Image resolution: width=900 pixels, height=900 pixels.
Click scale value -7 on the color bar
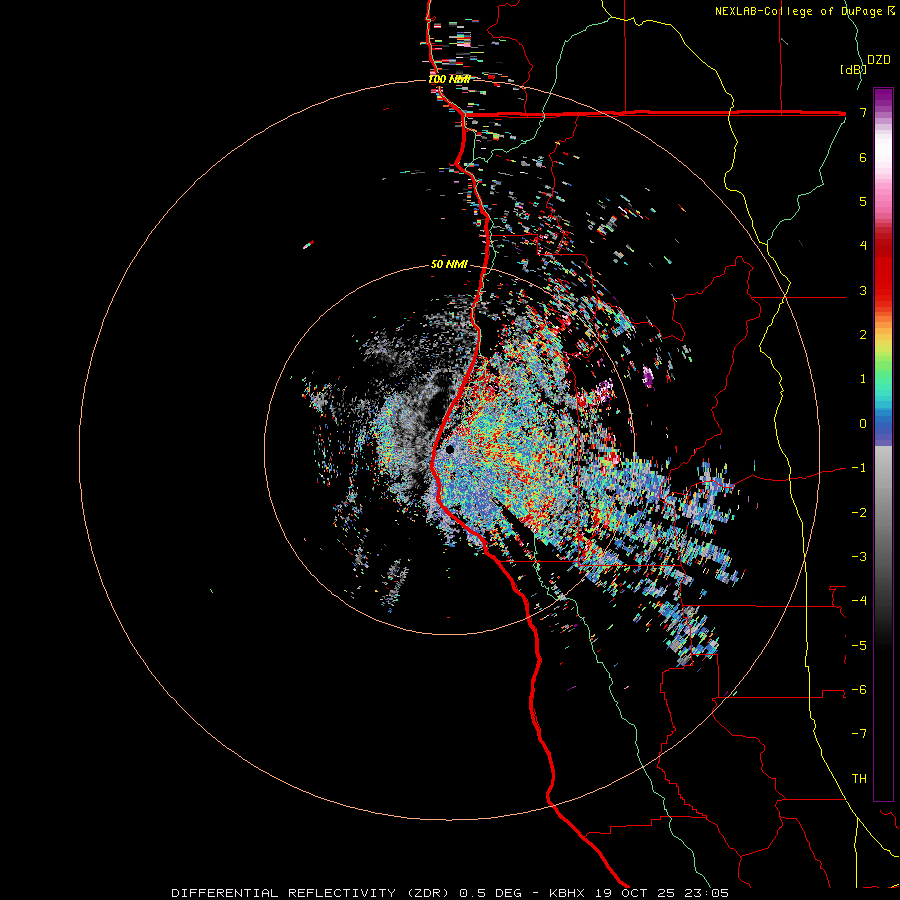coord(859,734)
